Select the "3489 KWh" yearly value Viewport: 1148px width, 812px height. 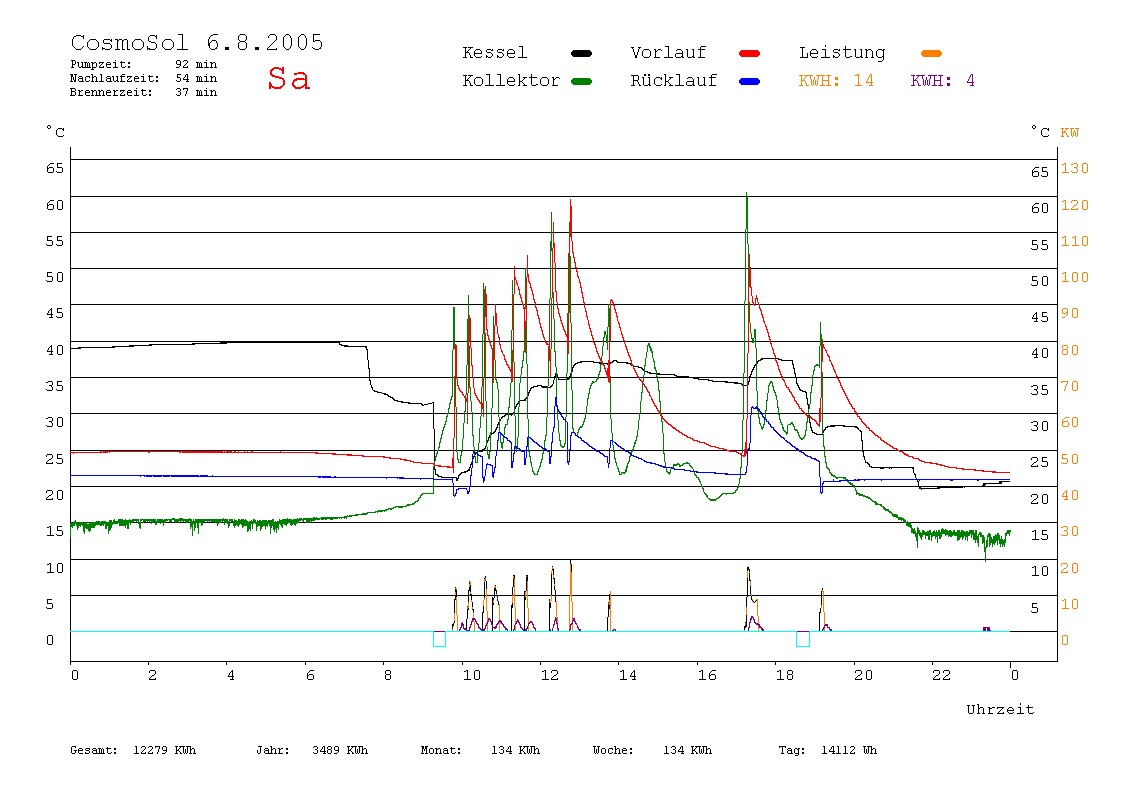point(340,750)
